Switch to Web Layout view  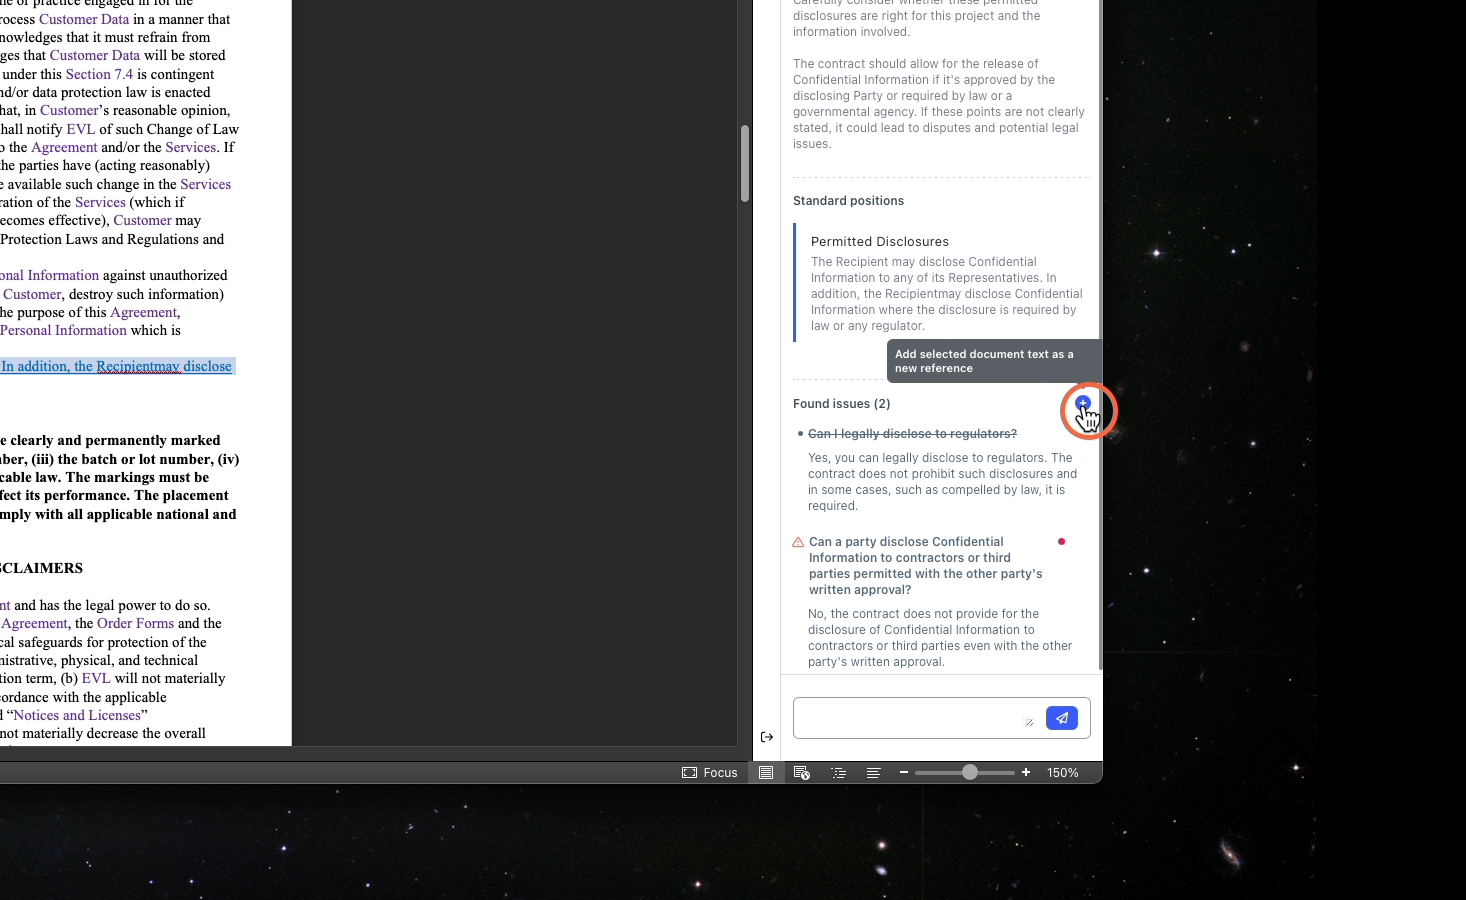click(802, 772)
